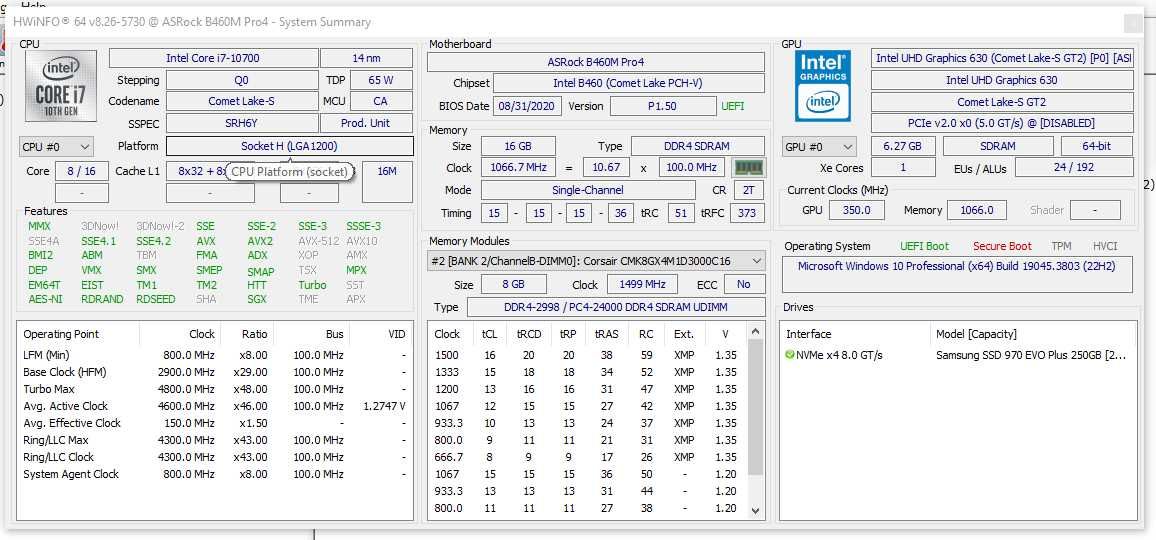Image resolution: width=1156 pixels, height=540 pixels.
Task: Select the Turbo Max operating point row
Action: [214, 389]
